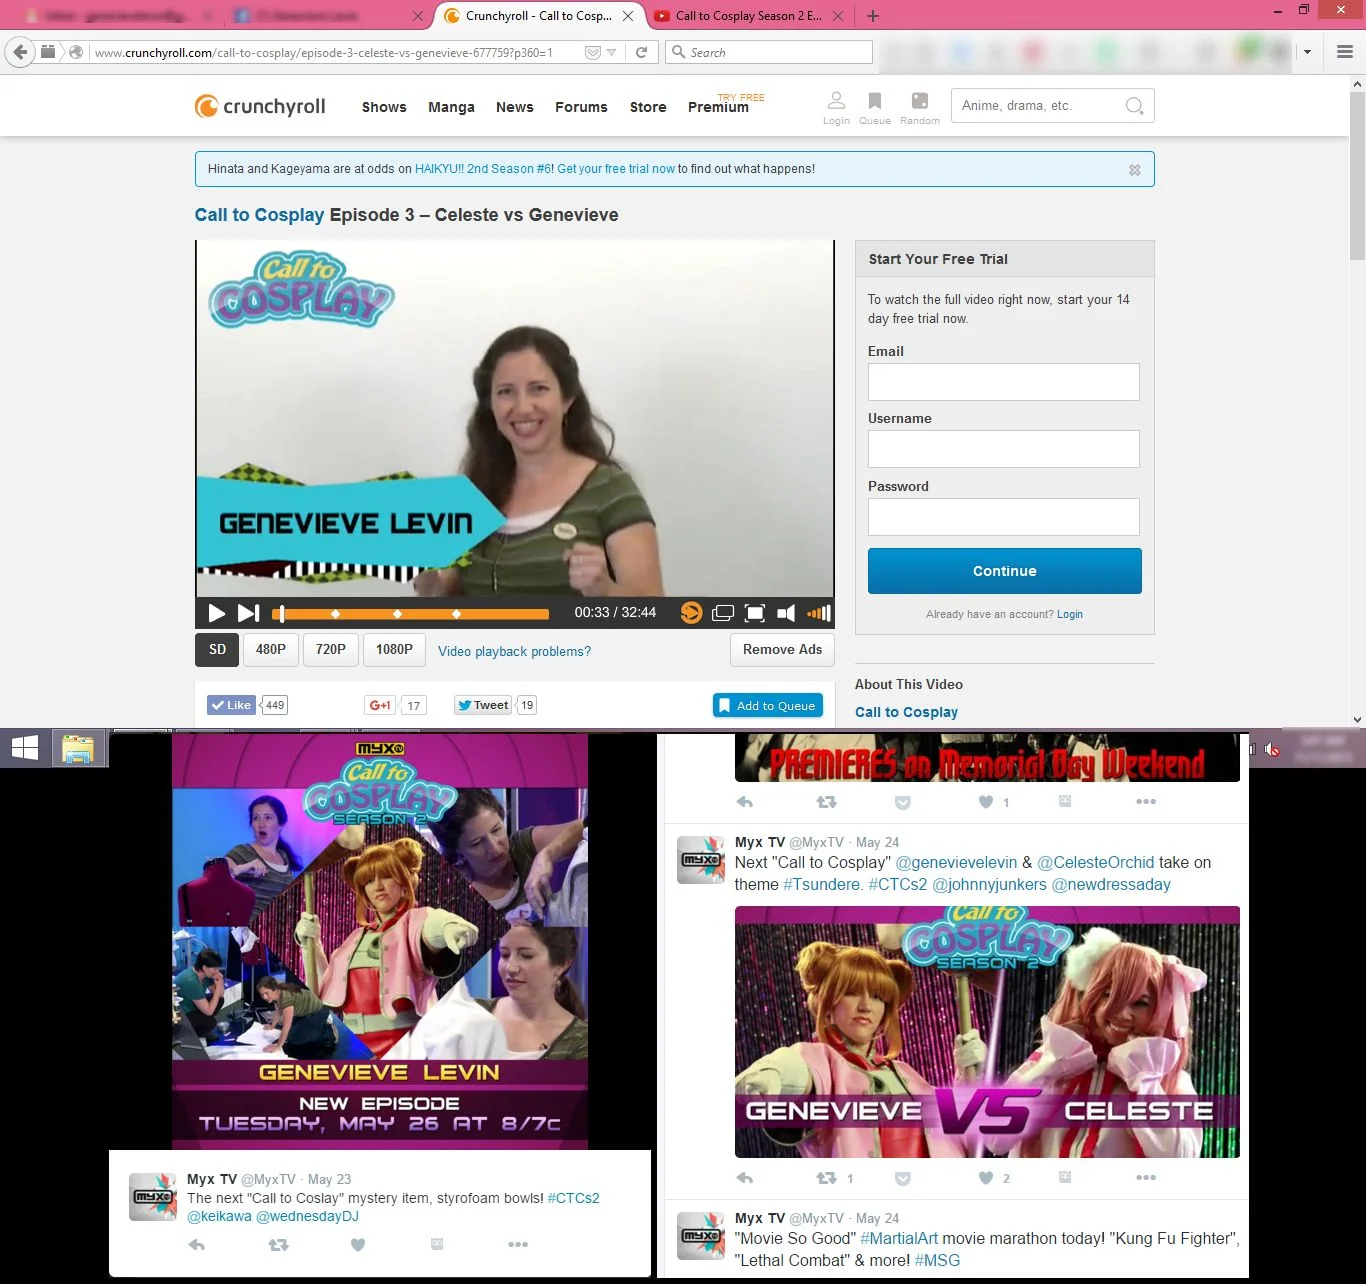Image resolution: width=1366 pixels, height=1284 pixels.
Task: Open the Windows Start button
Action: pyautogui.click(x=25, y=748)
